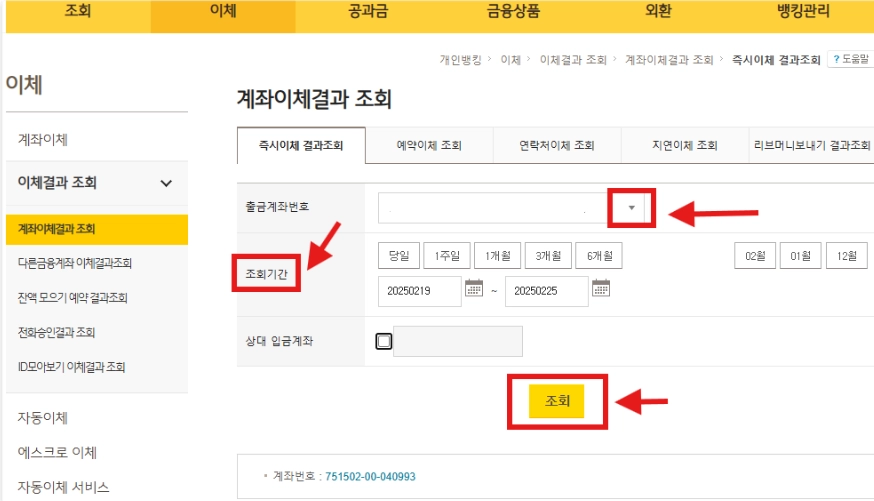Open the 공과금 top menu
This screenshot has height=501, width=874.
368,11
